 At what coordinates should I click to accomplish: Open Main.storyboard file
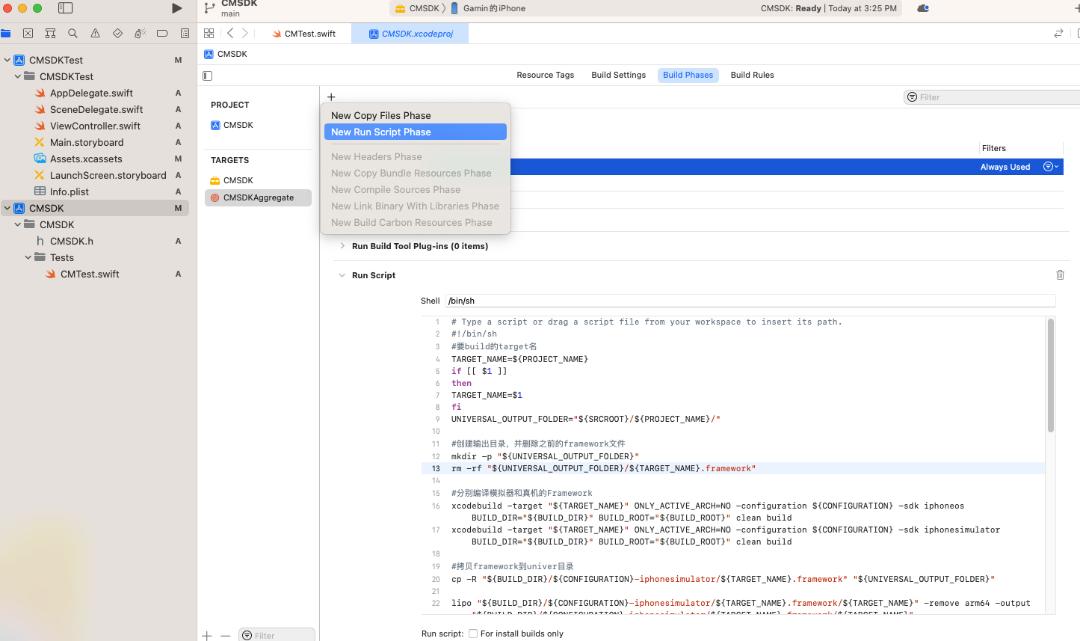pyautogui.click(x=87, y=143)
